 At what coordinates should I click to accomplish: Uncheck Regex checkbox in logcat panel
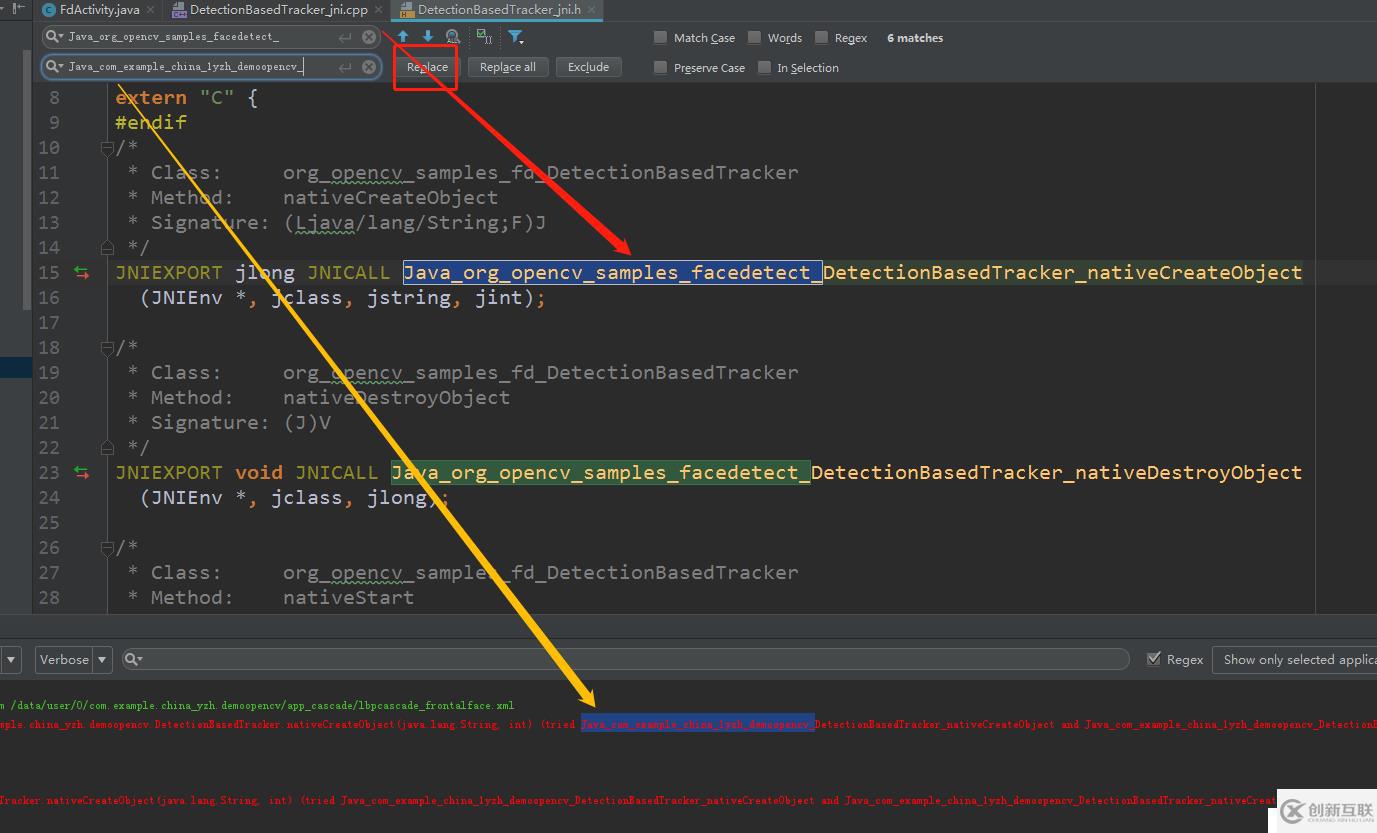click(x=1154, y=659)
